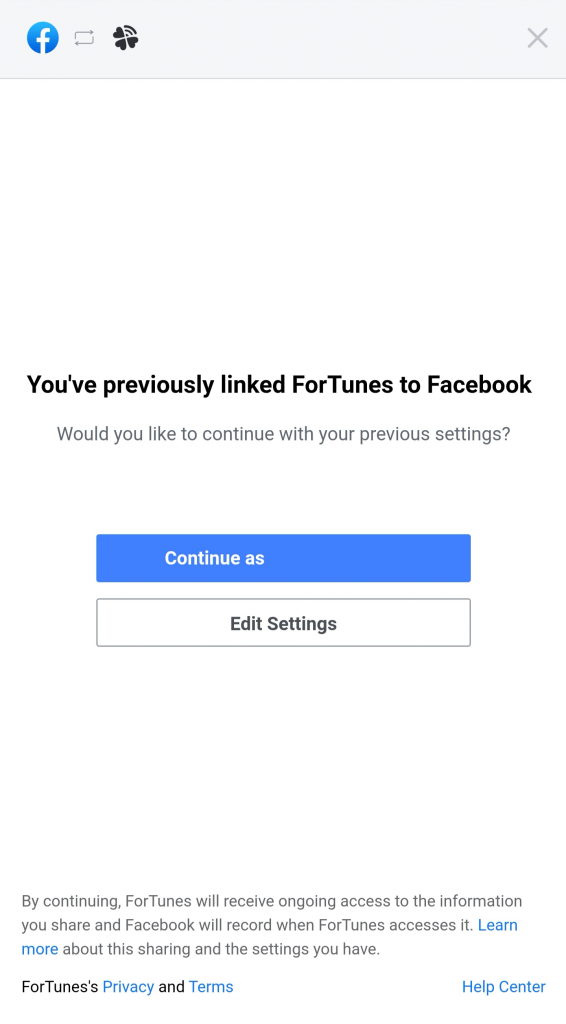Go to the Help Center
Screen dimensions: 566x1024
[503, 987]
